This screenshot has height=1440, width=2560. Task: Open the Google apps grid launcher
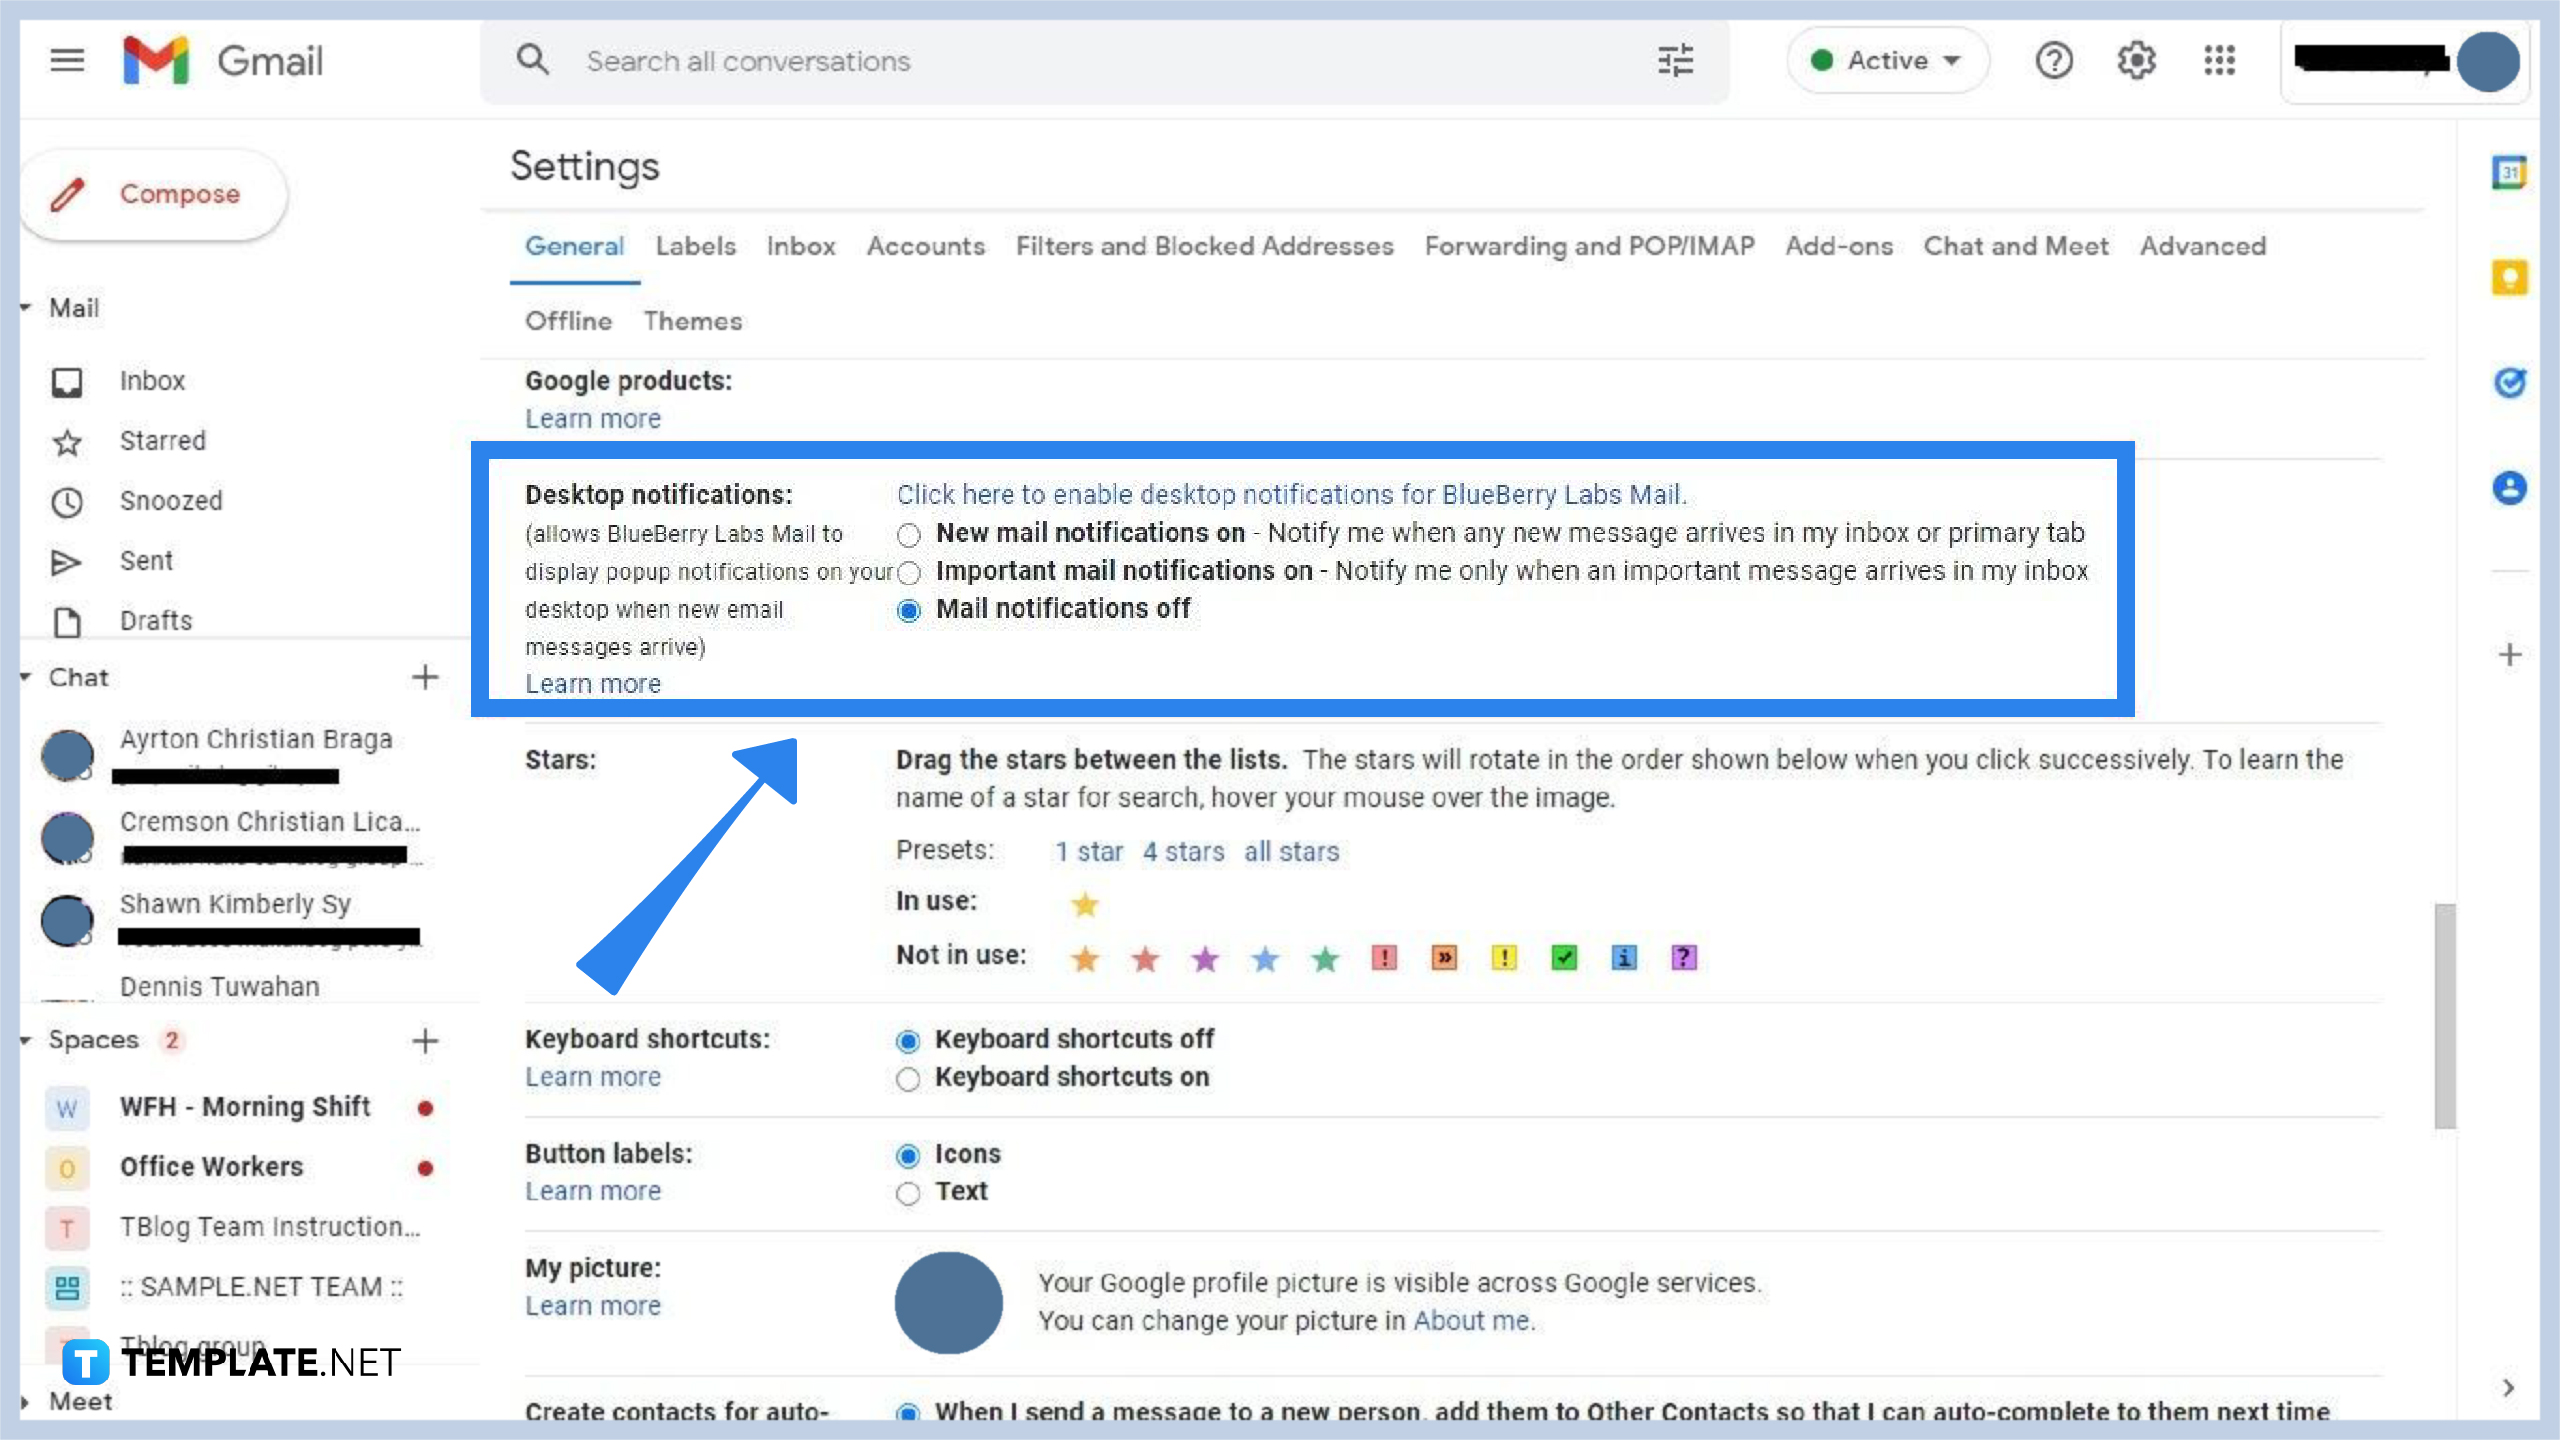point(2219,60)
